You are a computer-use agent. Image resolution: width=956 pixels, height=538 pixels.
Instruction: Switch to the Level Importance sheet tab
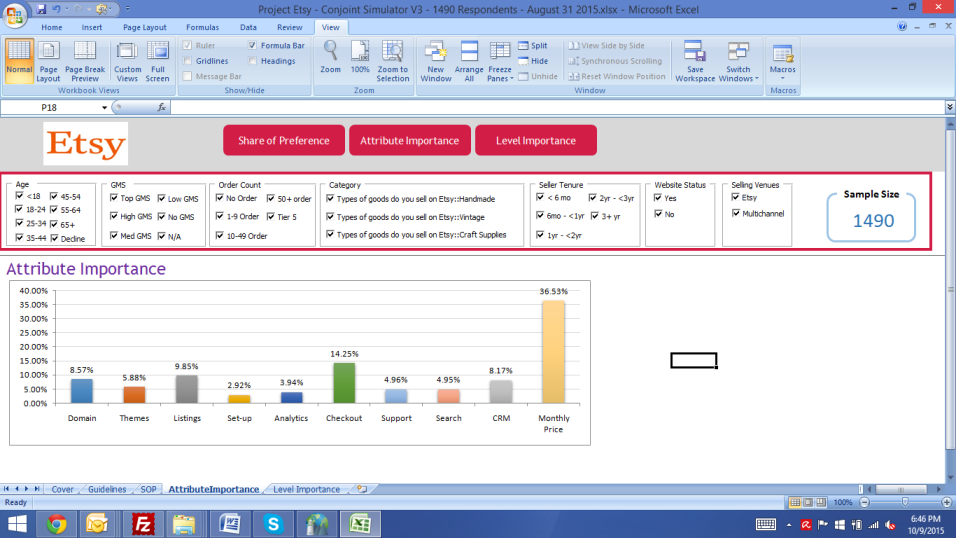click(306, 489)
